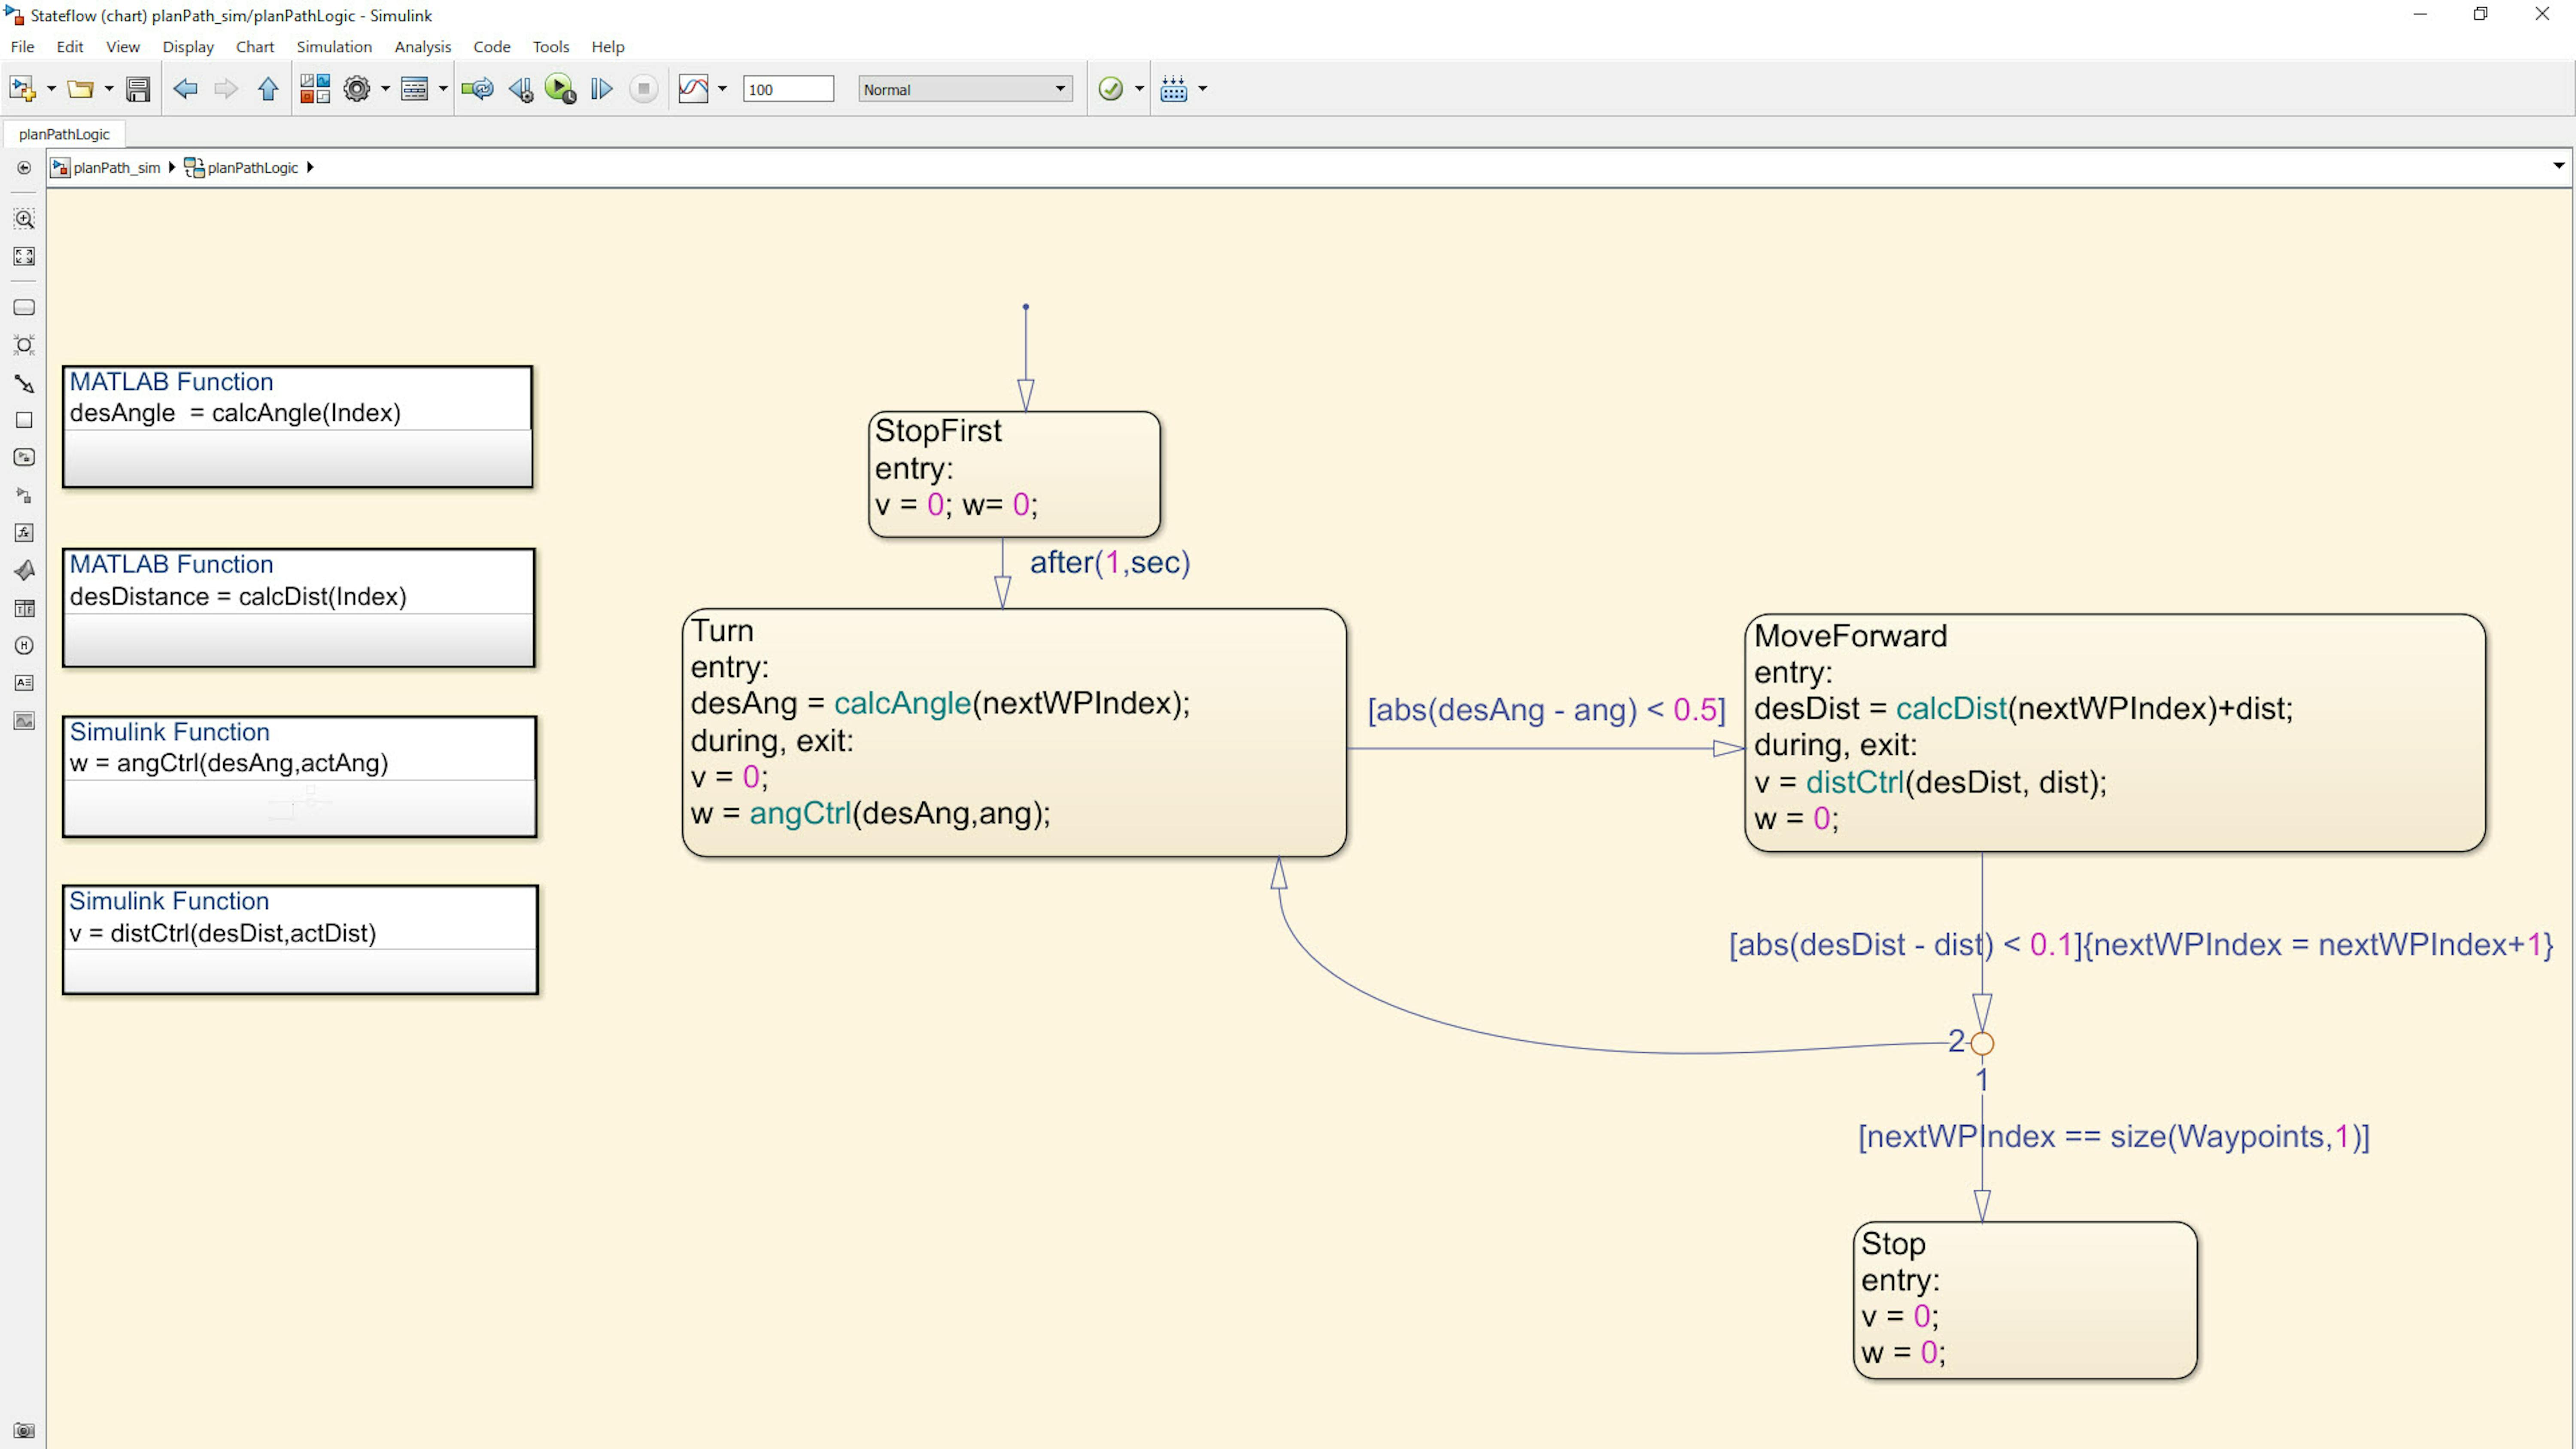Click the New Model toolbar icon
Viewport: 2576px width, 1449px height.
(x=22, y=89)
